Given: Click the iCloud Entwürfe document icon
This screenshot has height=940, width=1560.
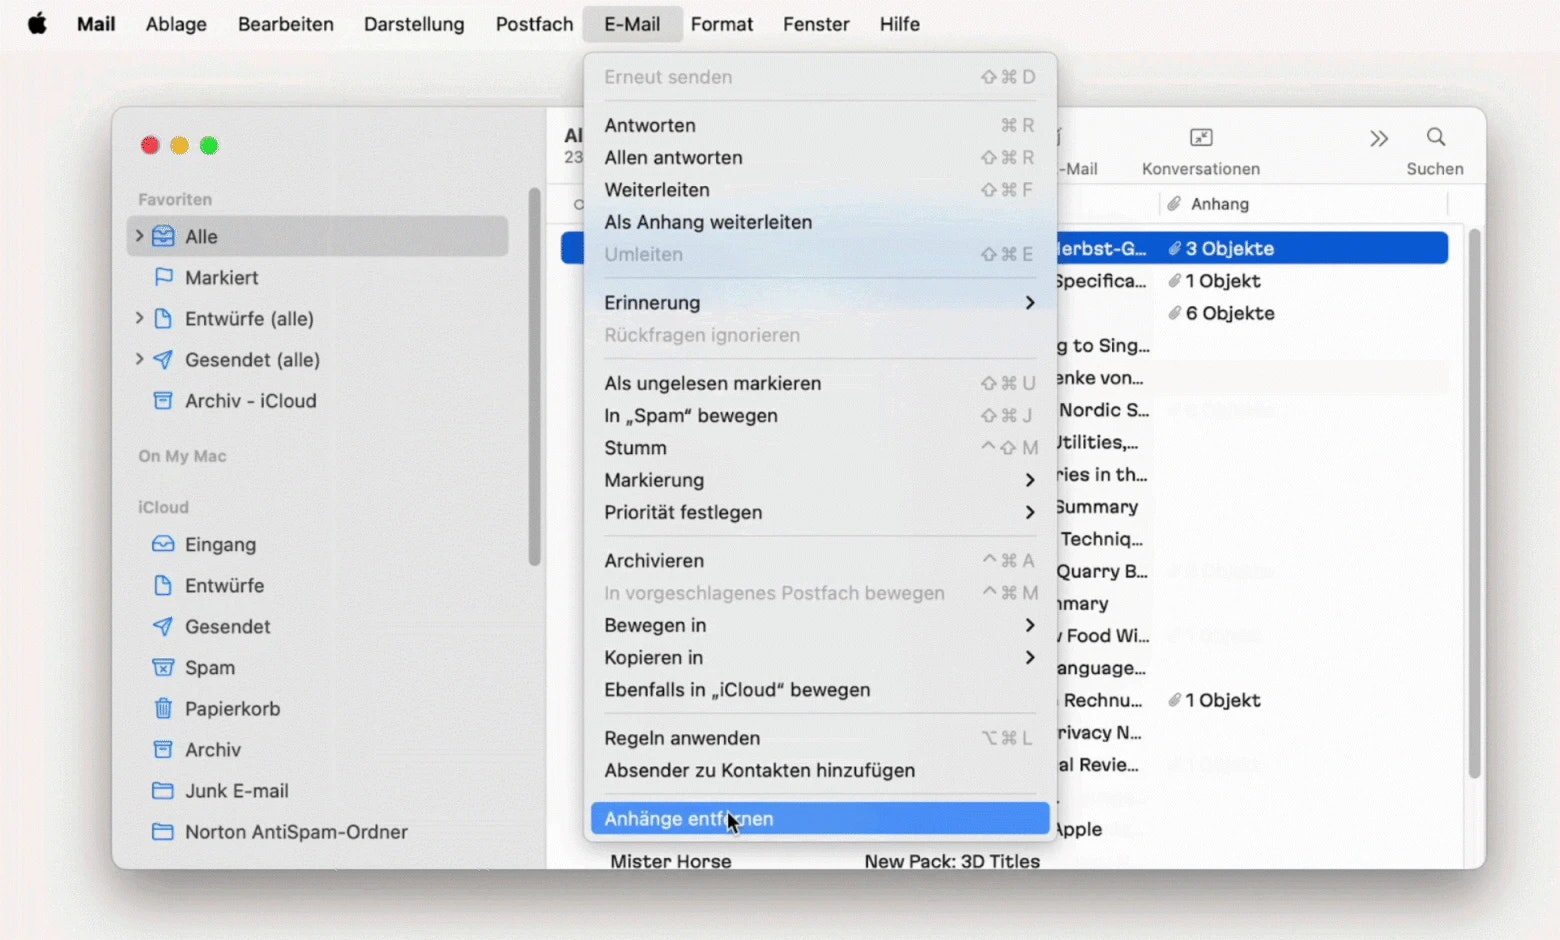Looking at the screenshot, I should click(163, 586).
